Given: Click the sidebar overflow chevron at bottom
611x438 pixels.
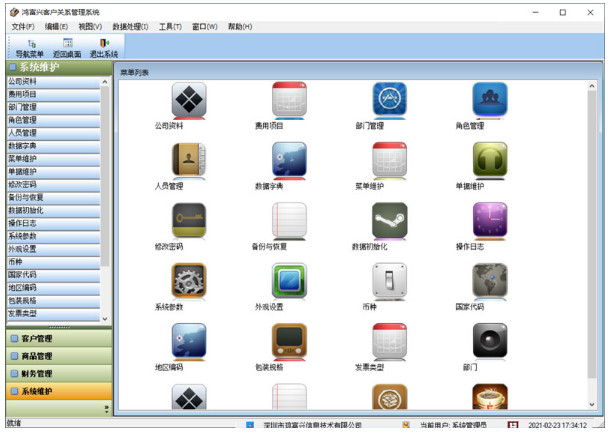Looking at the screenshot, I should (106, 408).
